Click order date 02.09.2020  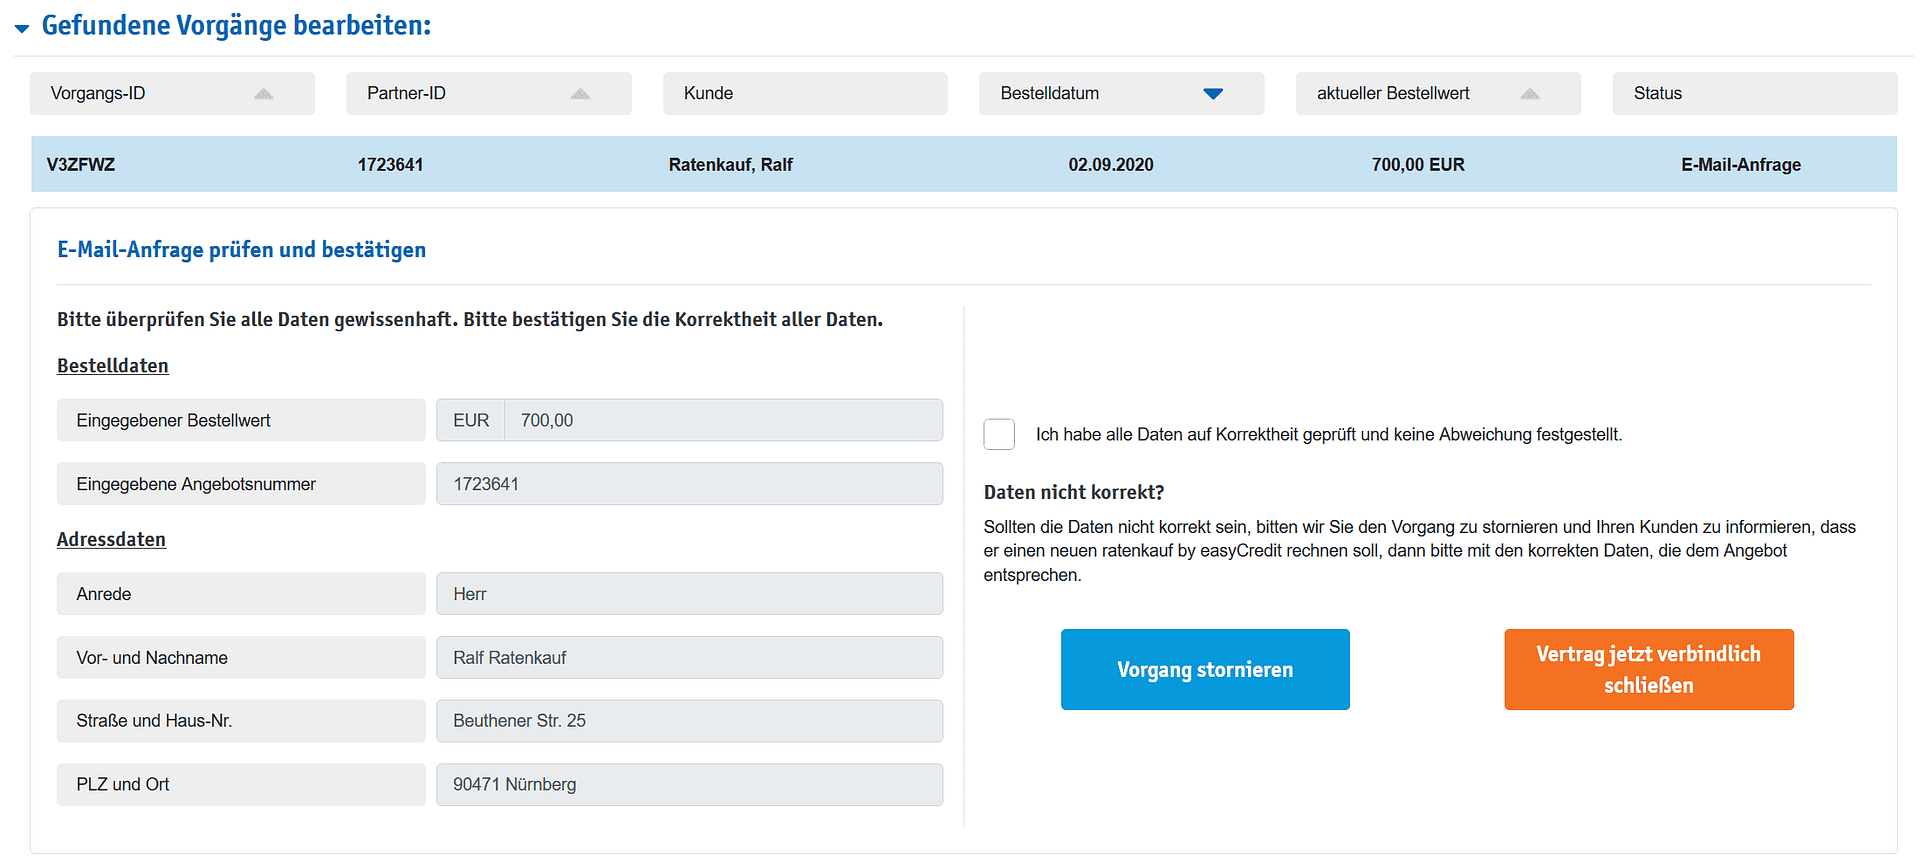pyautogui.click(x=1110, y=165)
